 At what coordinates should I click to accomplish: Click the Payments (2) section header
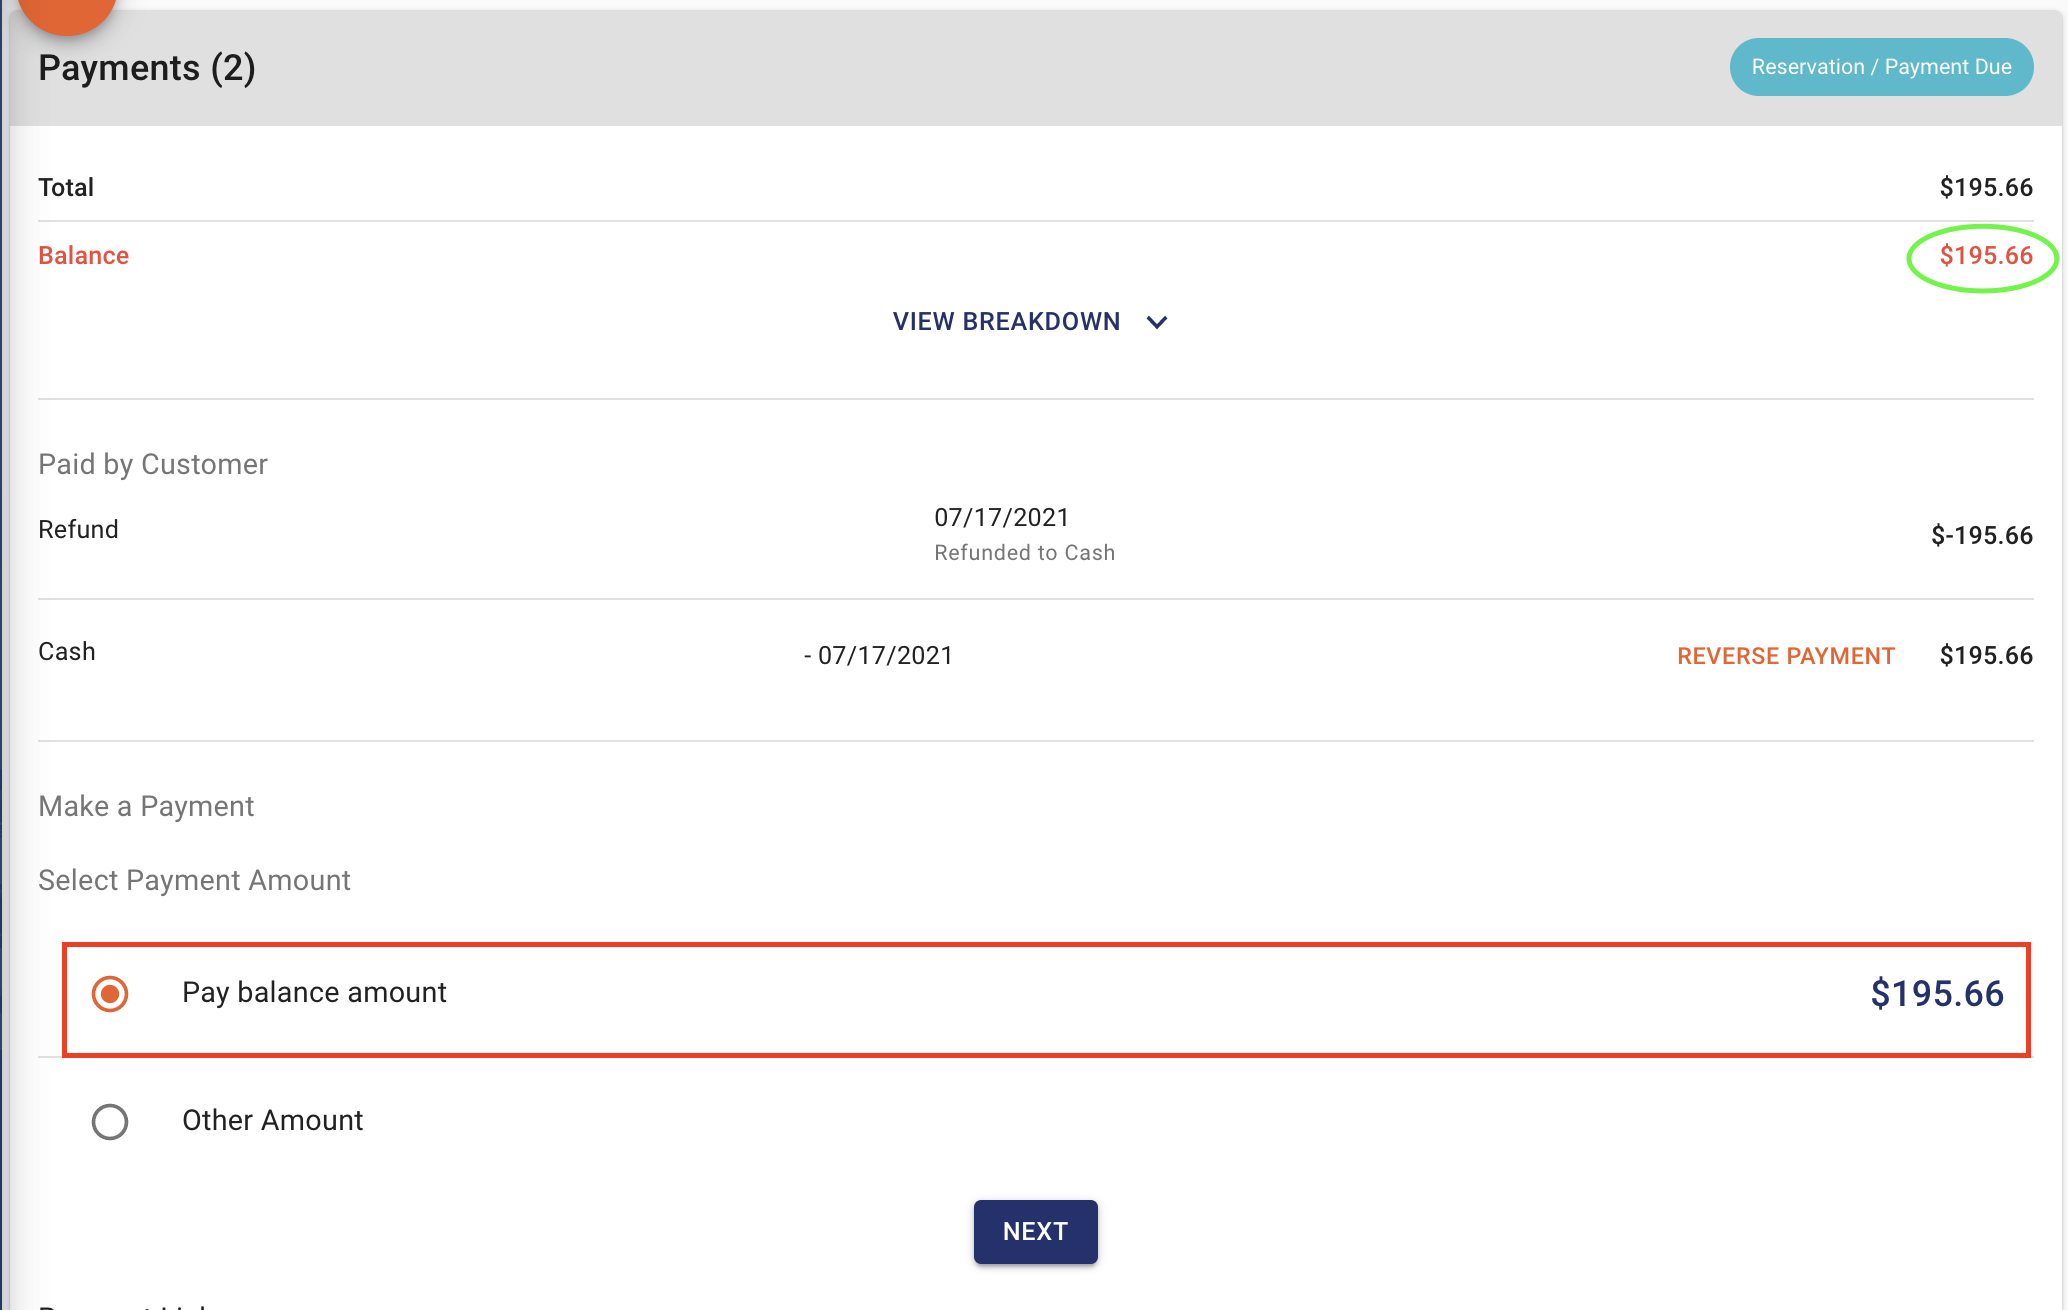pyautogui.click(x=147, y=68)
